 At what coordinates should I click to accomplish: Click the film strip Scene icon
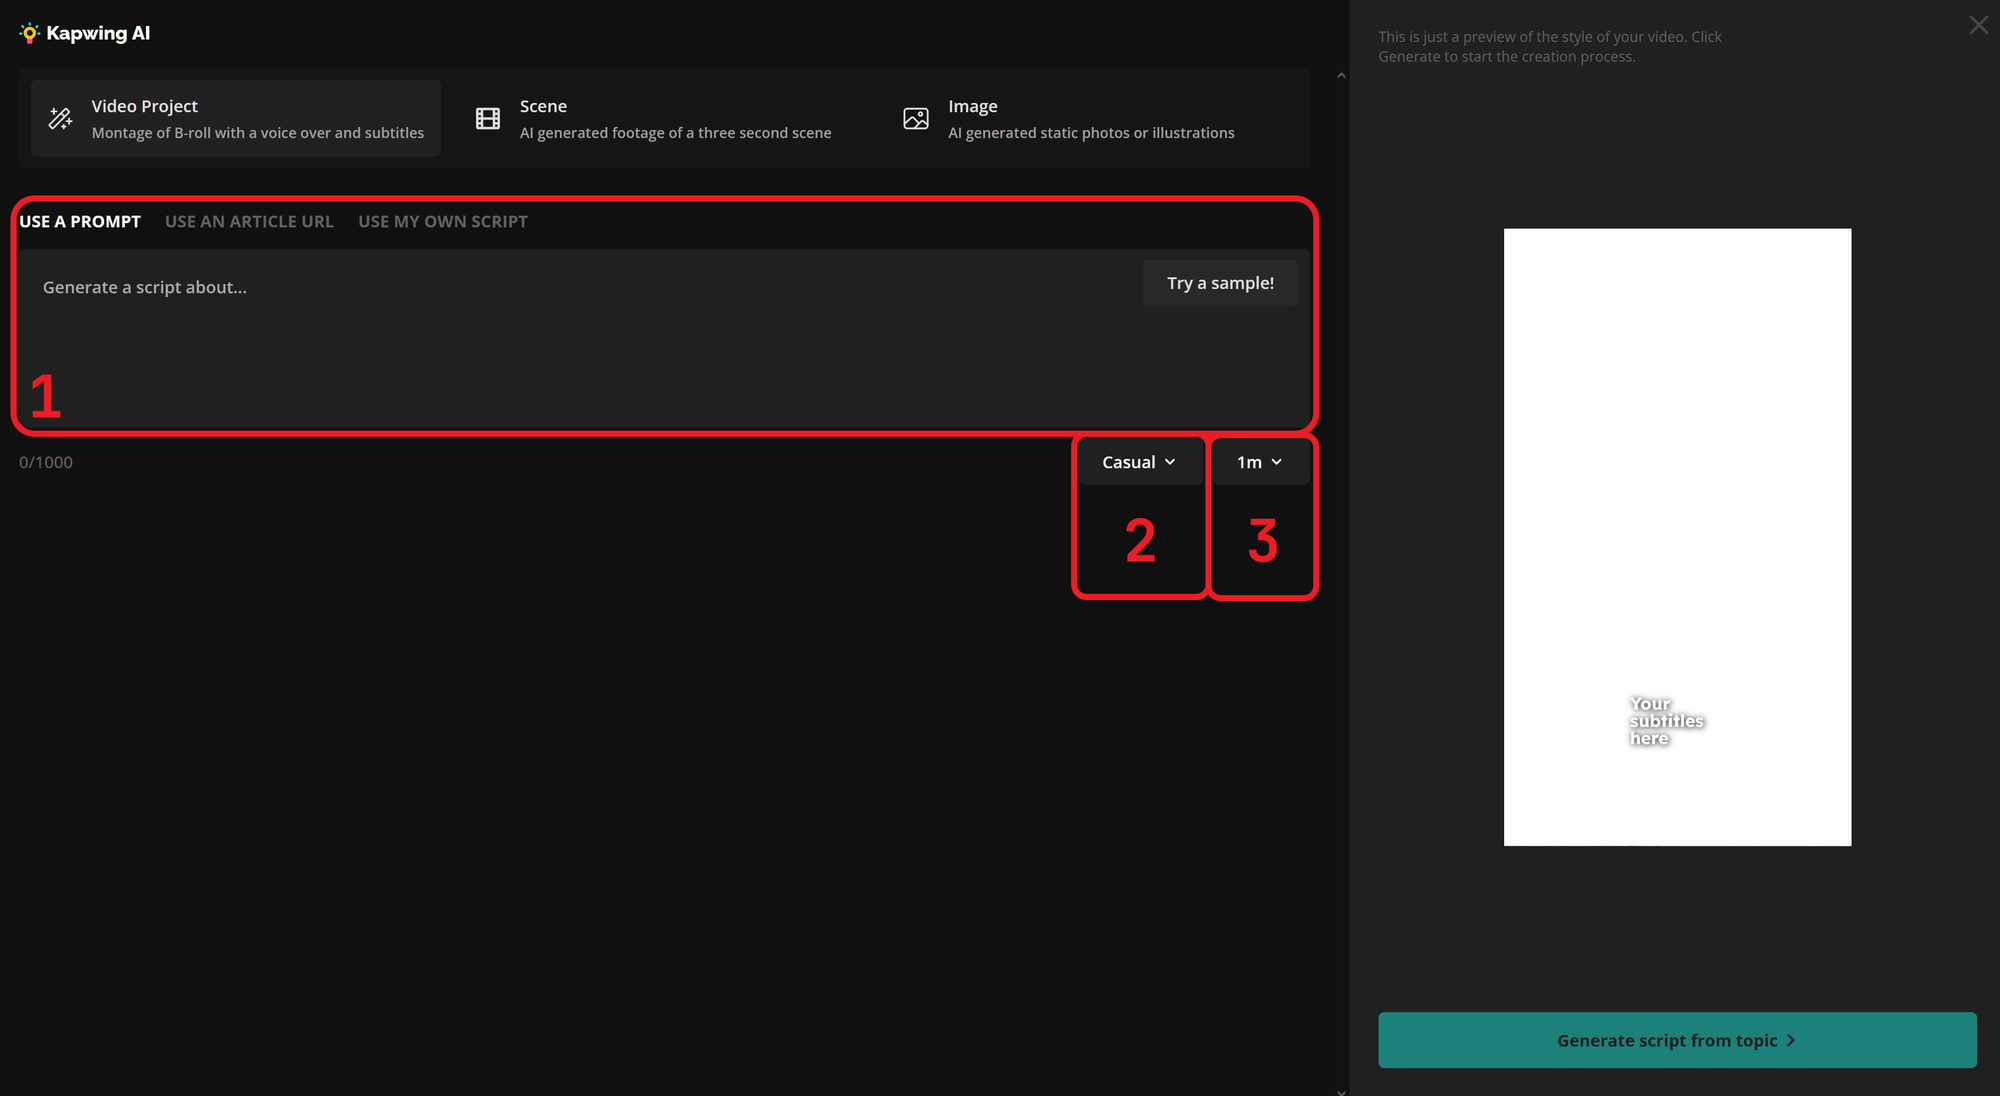click(488, 119)
